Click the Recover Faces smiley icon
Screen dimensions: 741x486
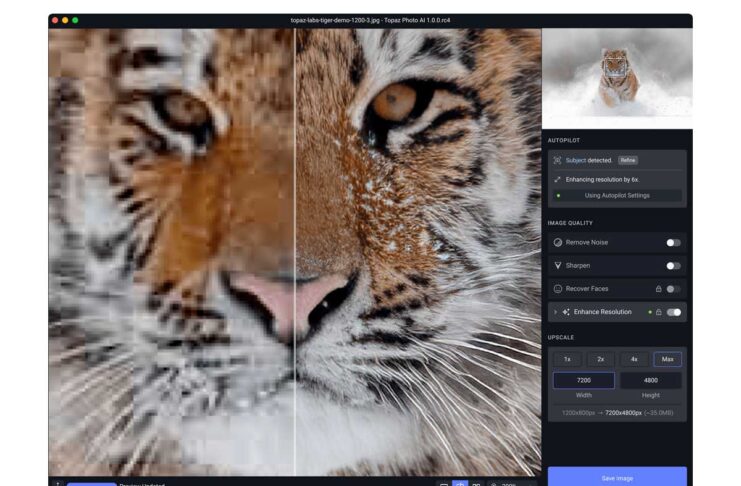tap(558, 289)
